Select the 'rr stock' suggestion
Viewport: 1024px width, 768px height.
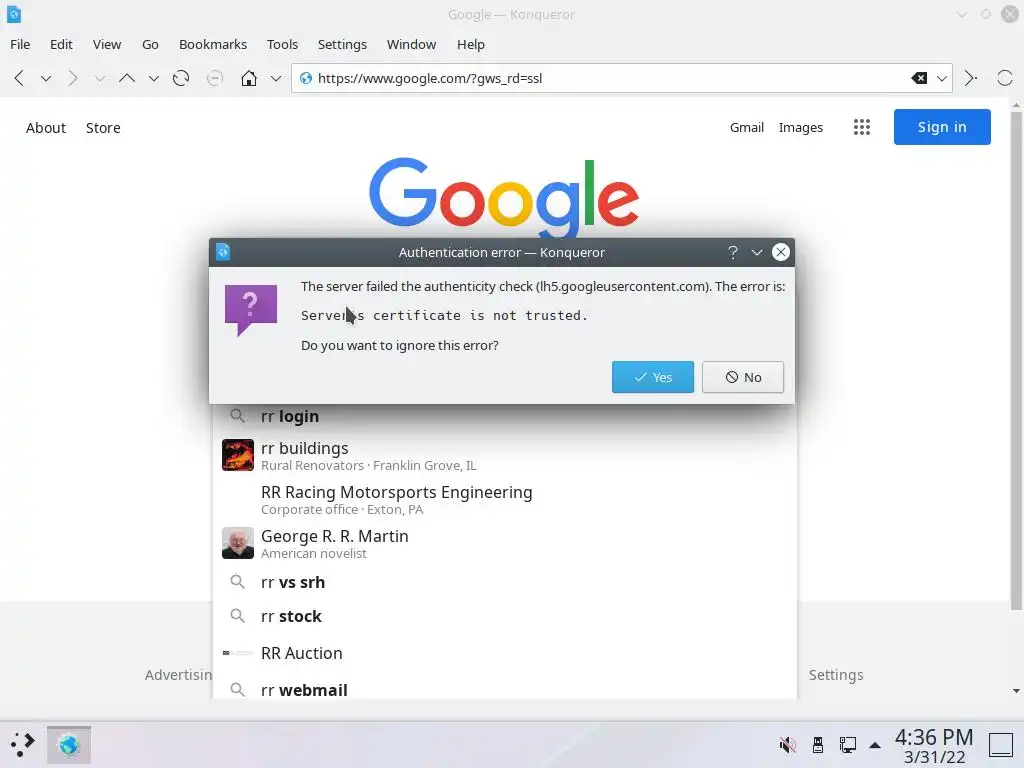click(504, 616)
